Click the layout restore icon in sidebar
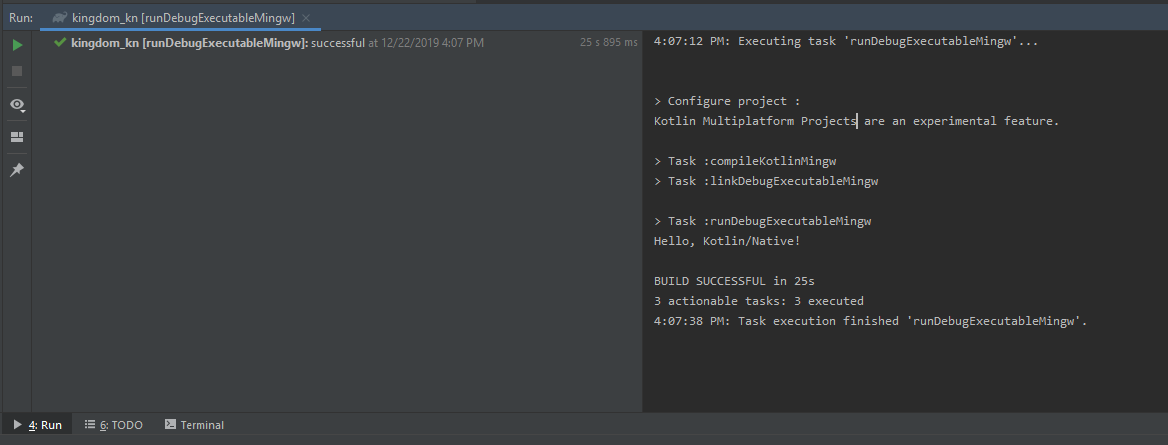 coord(16,137)
